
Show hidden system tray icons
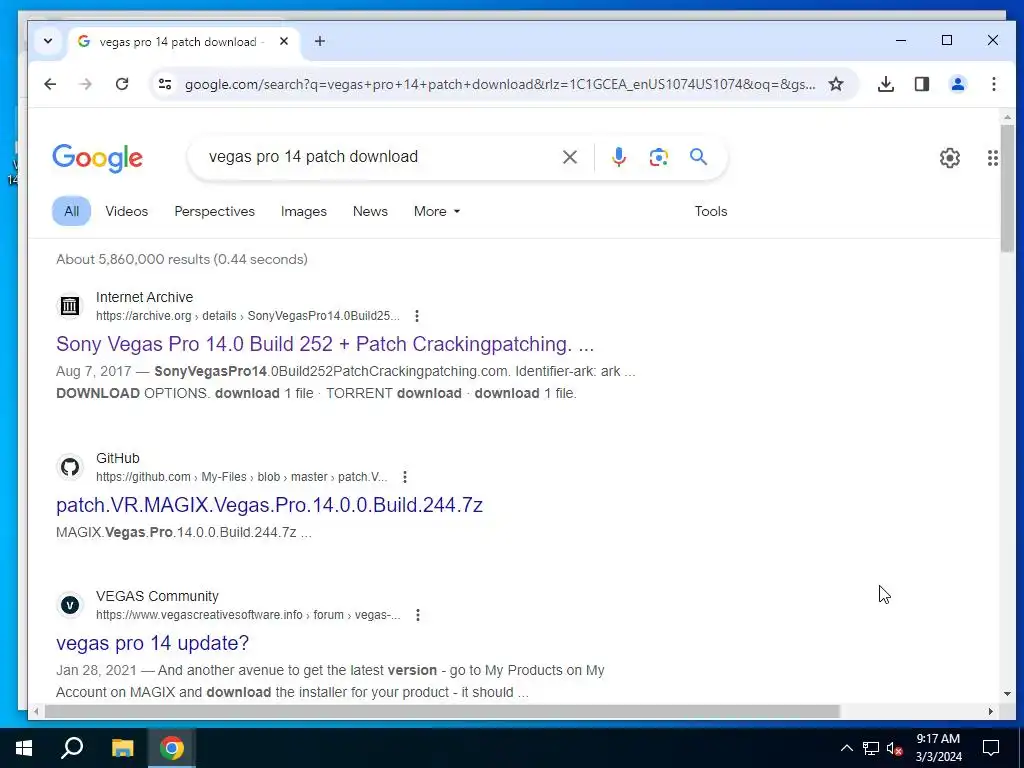(846, 748)
